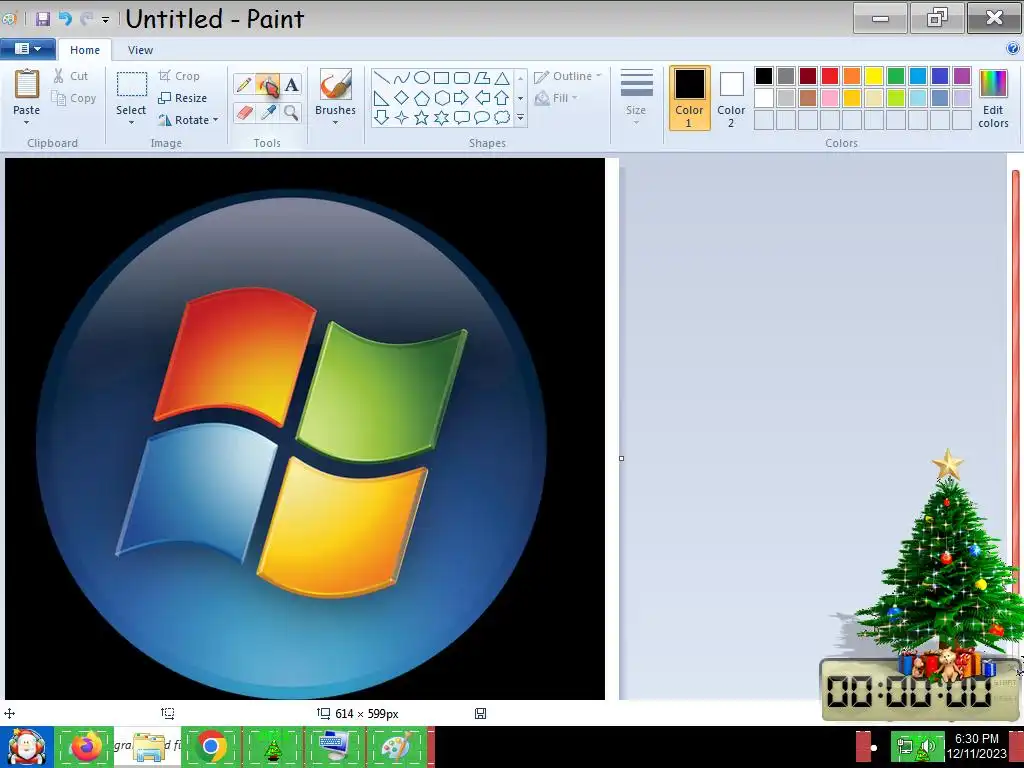Click the Select tool button
The height and width of the screenshot is (768, 1024).
[131, 91]
